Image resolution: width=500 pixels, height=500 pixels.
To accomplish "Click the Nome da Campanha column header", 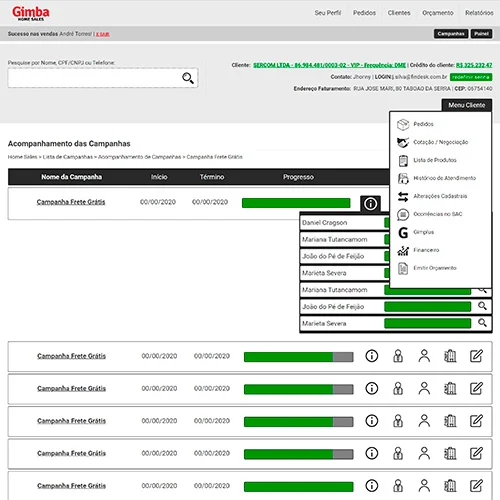I will (x=71, y=177).
